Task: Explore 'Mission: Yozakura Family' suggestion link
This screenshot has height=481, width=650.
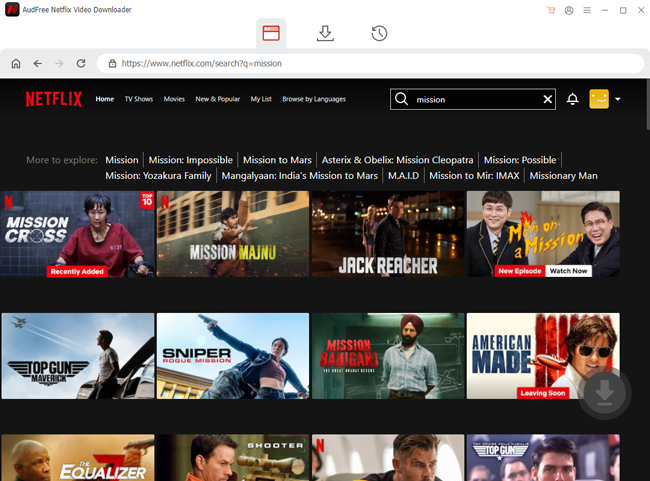Action: (158, 176)
